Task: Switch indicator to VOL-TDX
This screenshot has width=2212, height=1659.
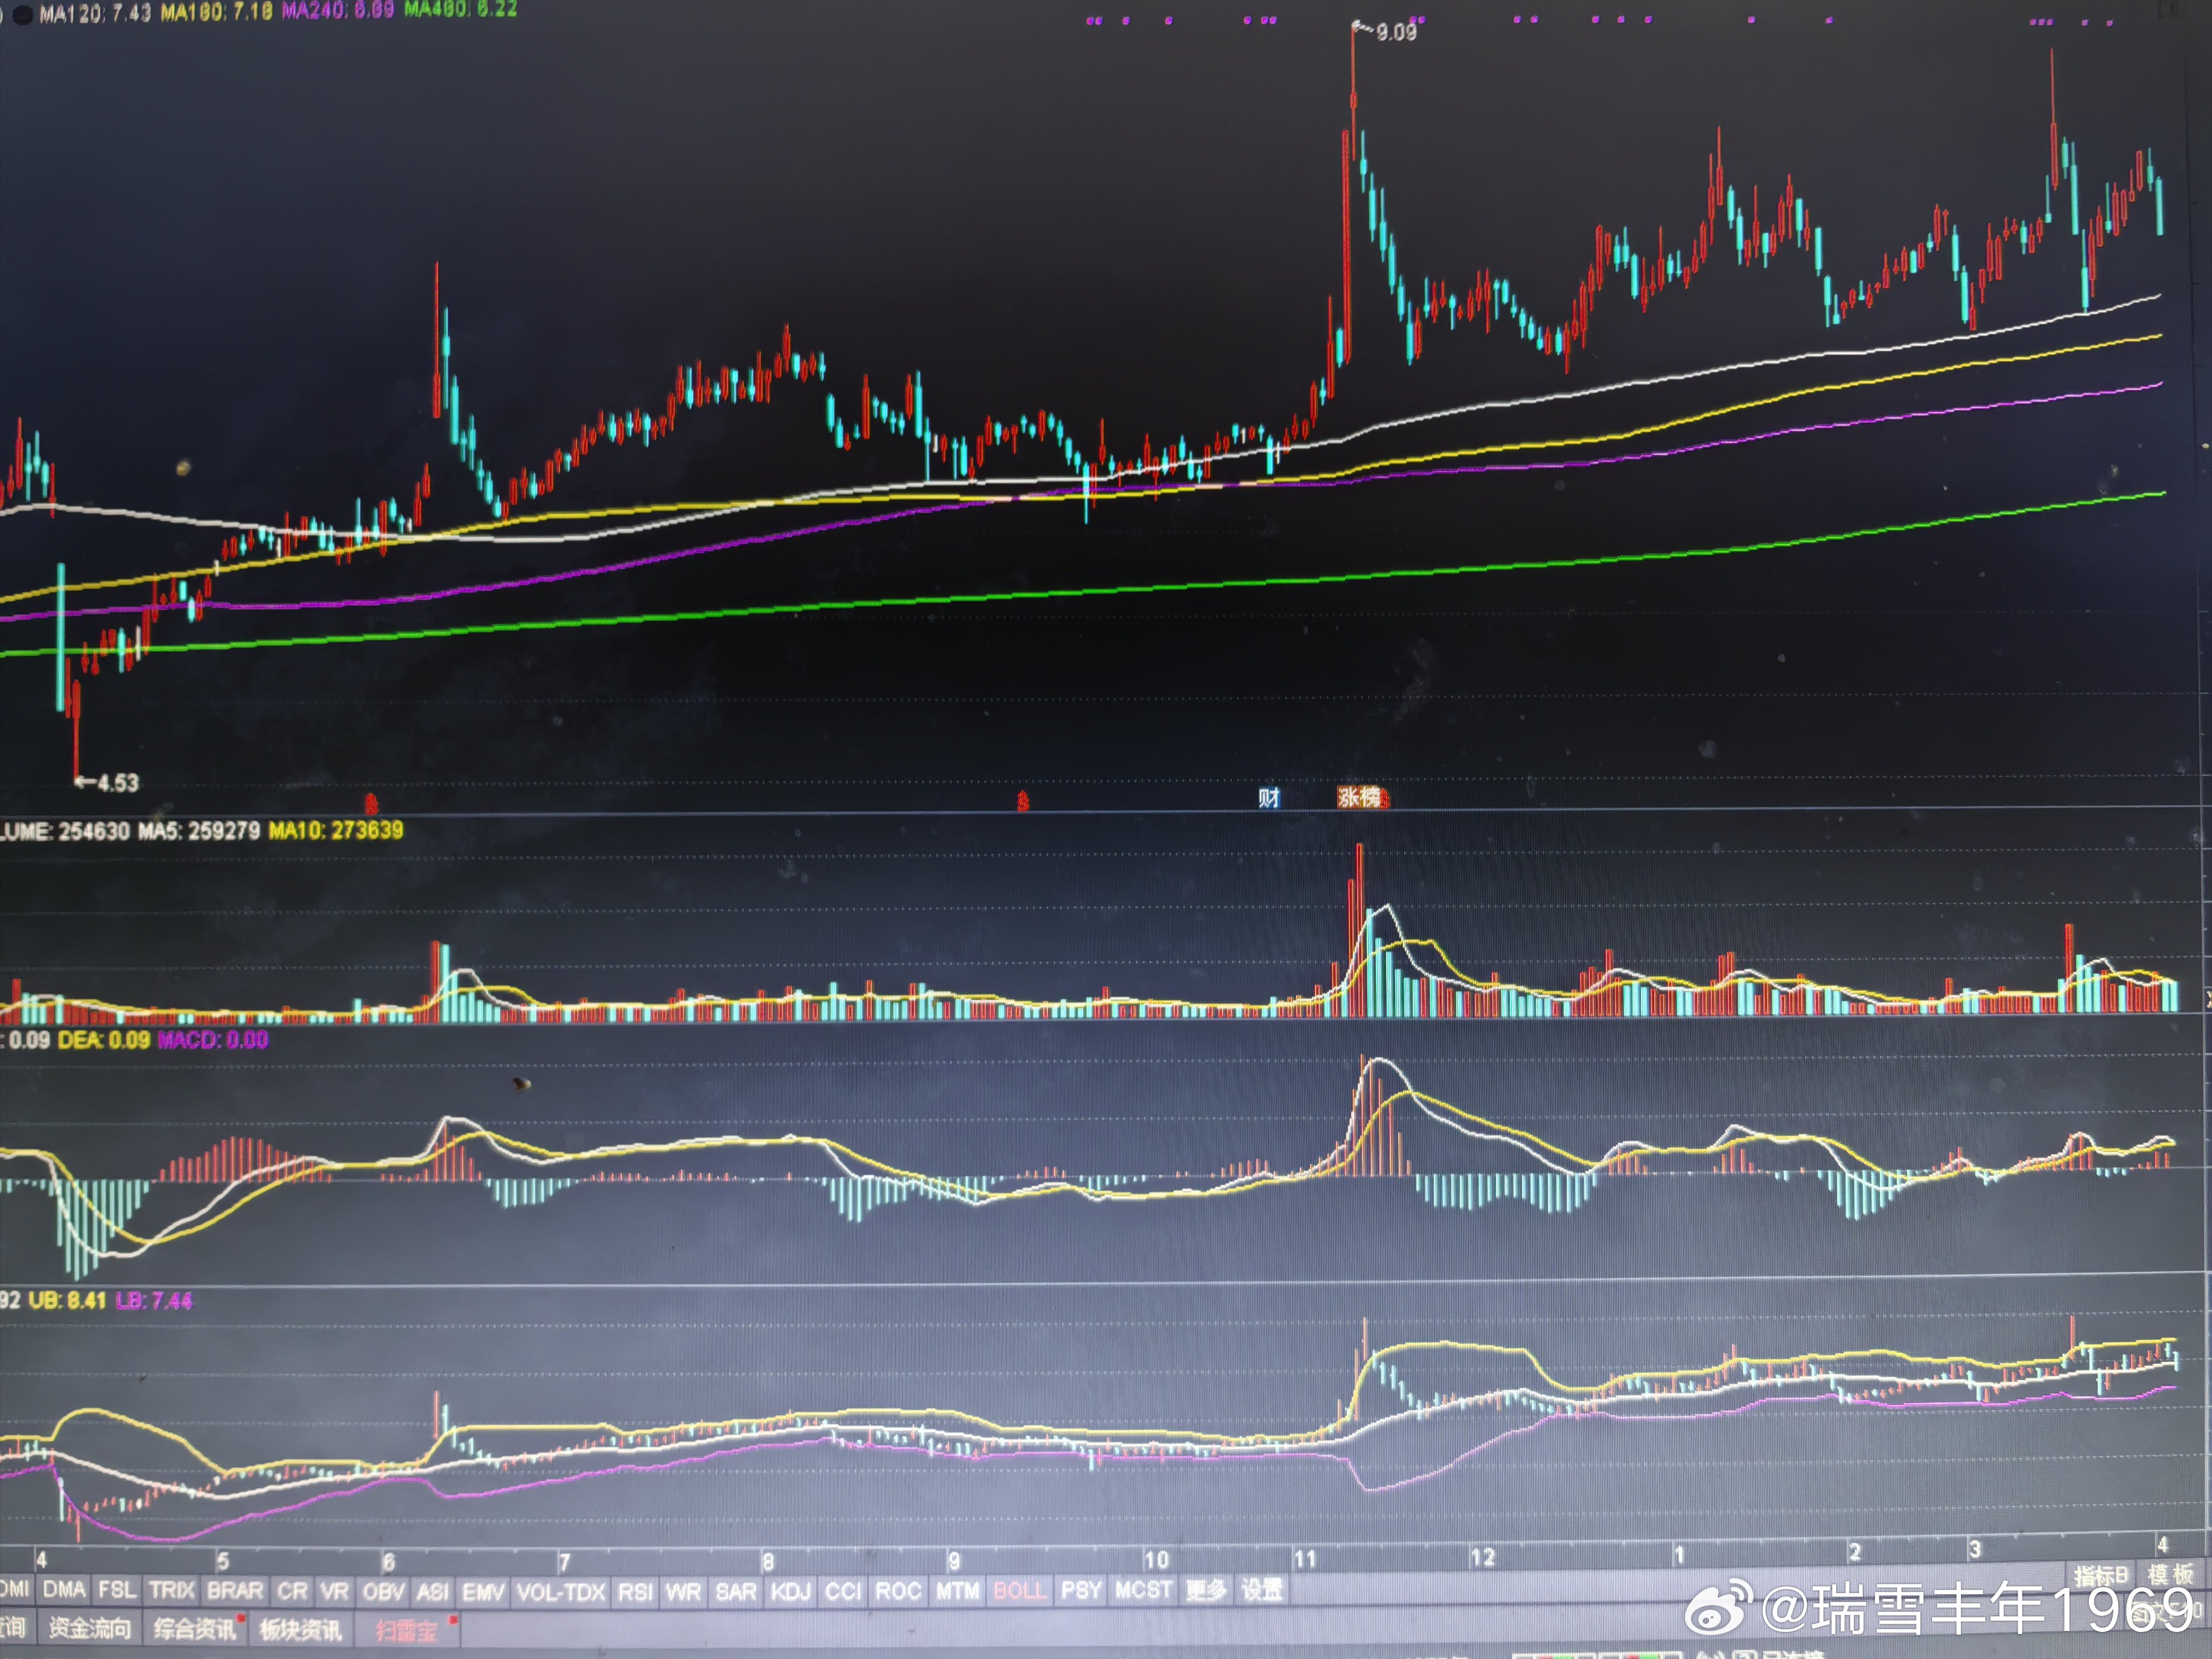Action: 560,1591
